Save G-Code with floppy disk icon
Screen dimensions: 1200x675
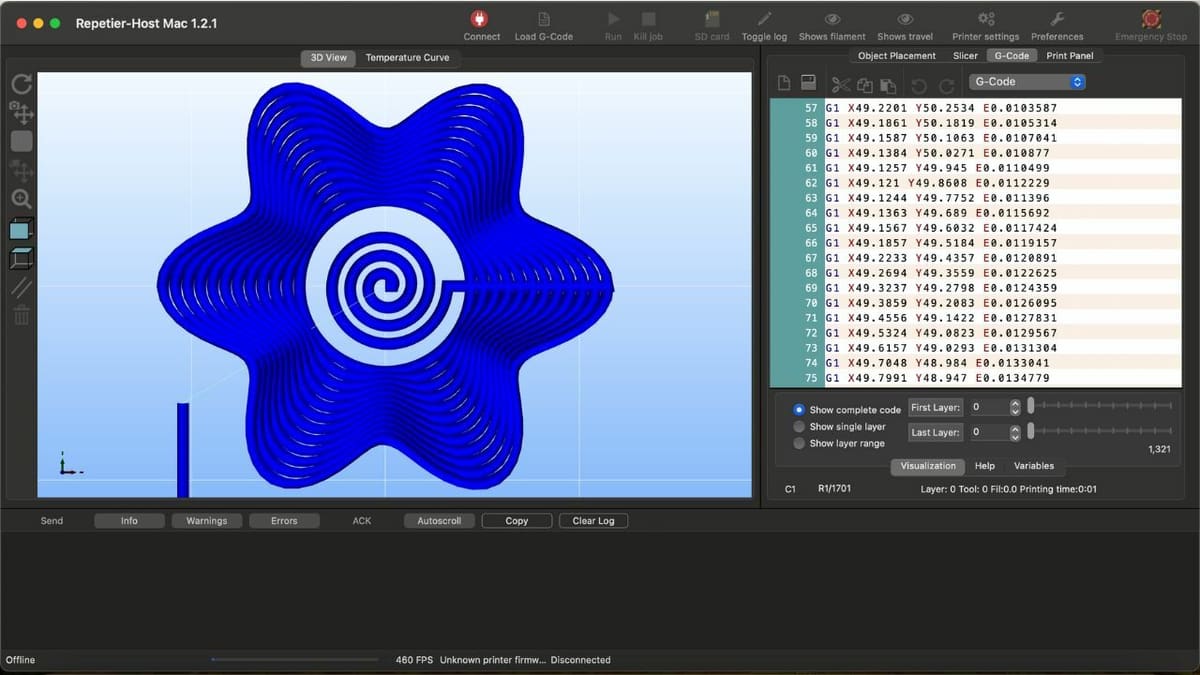[808, 84]
